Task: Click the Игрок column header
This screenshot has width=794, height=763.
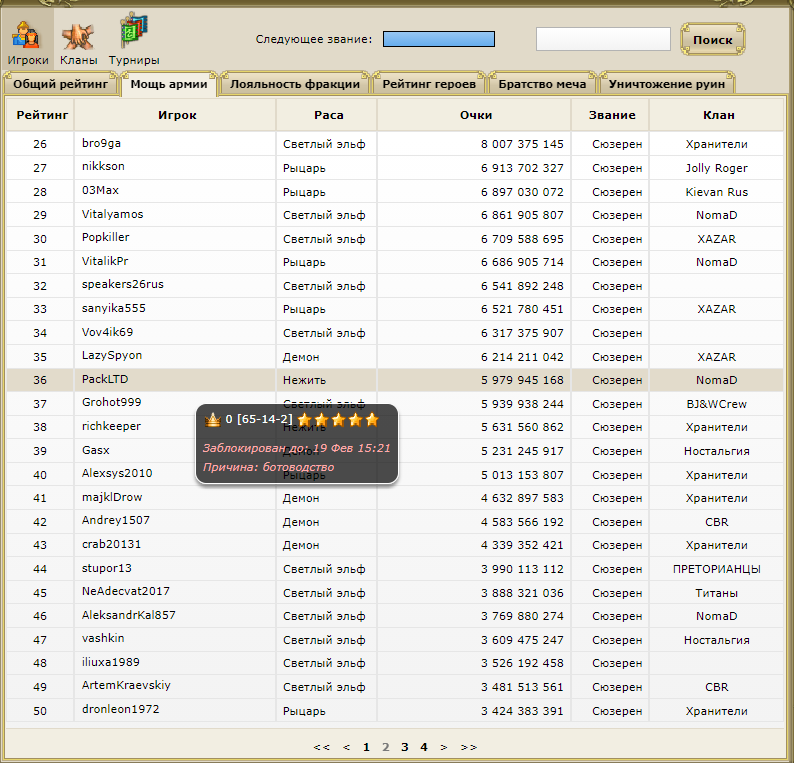Action: point(177,115)
